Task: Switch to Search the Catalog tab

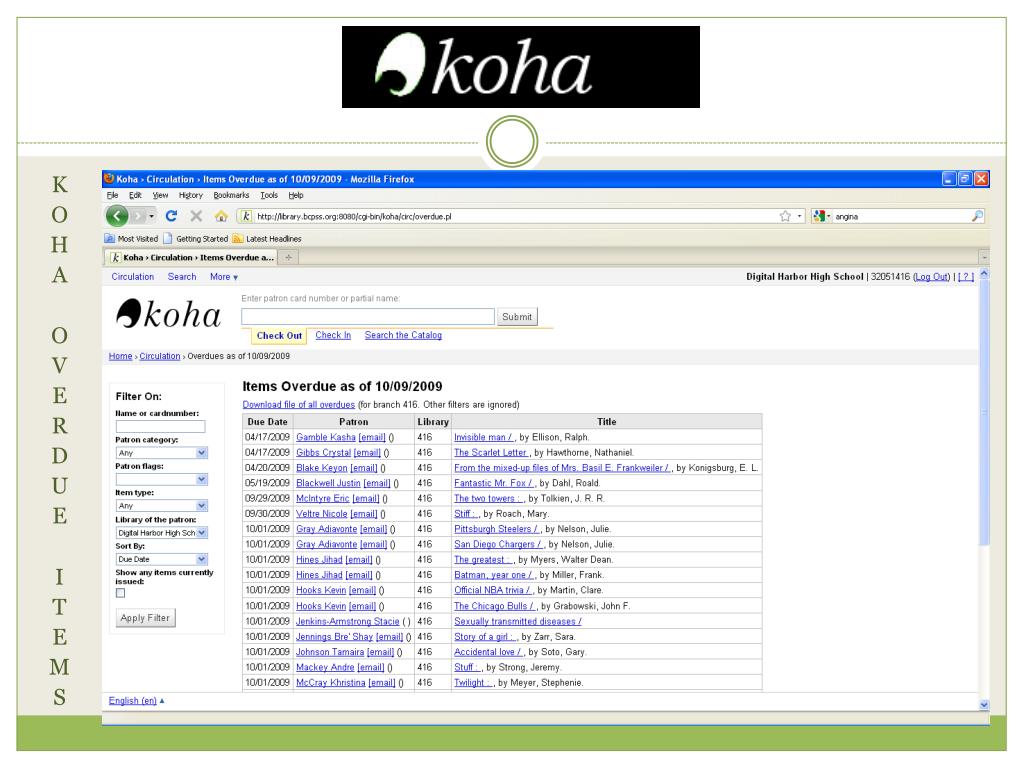Action: 403,335
